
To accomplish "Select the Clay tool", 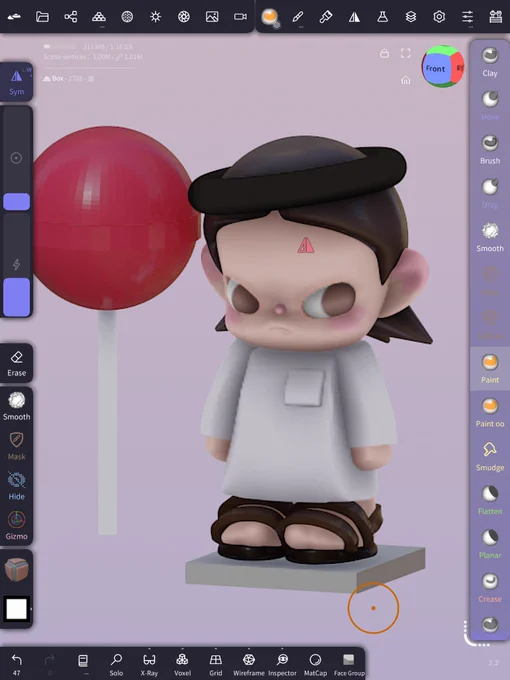I will pyautogui.click(x=490, y=62).
